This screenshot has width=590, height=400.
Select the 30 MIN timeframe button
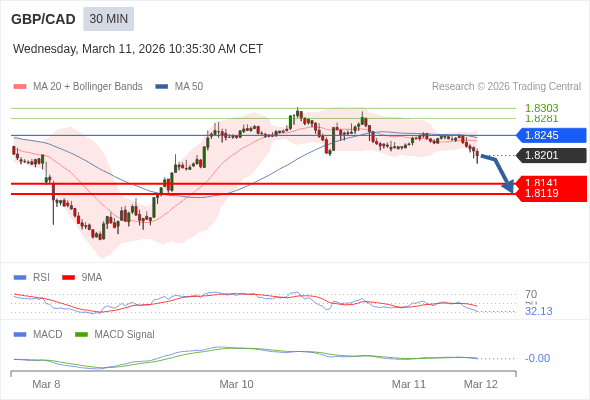[108, 19]
